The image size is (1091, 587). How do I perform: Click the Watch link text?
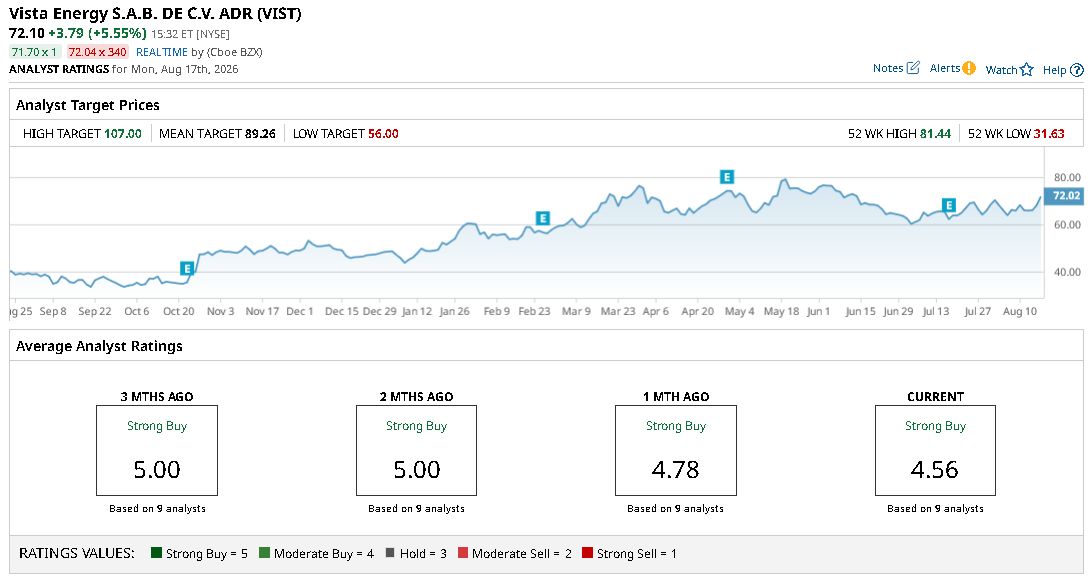tap(1001, 70)
